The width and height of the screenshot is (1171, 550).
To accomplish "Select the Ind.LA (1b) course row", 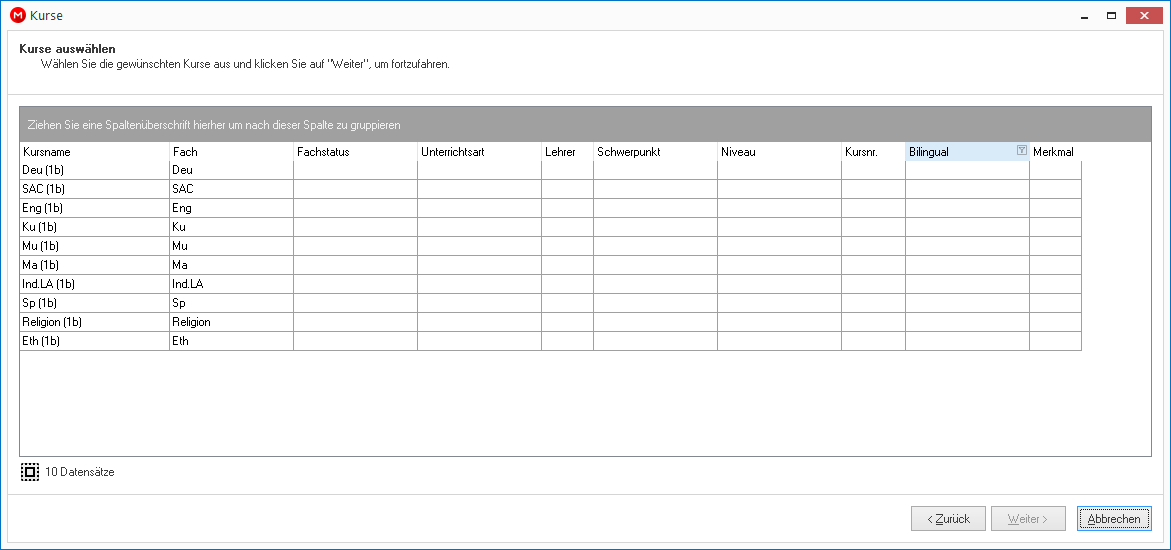I will coord(550,284).
